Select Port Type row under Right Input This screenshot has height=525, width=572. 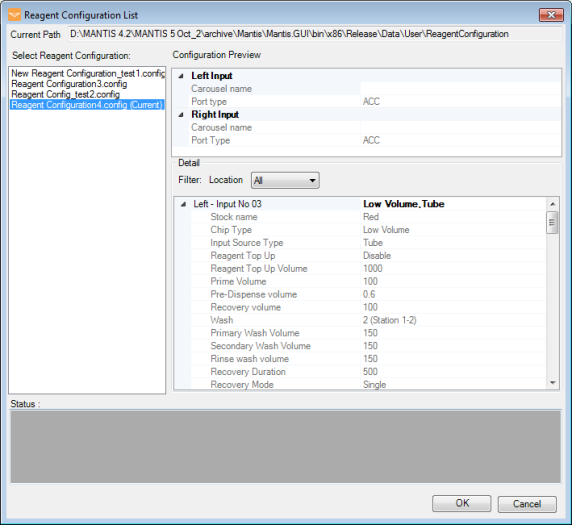click(x=376, y=140)
